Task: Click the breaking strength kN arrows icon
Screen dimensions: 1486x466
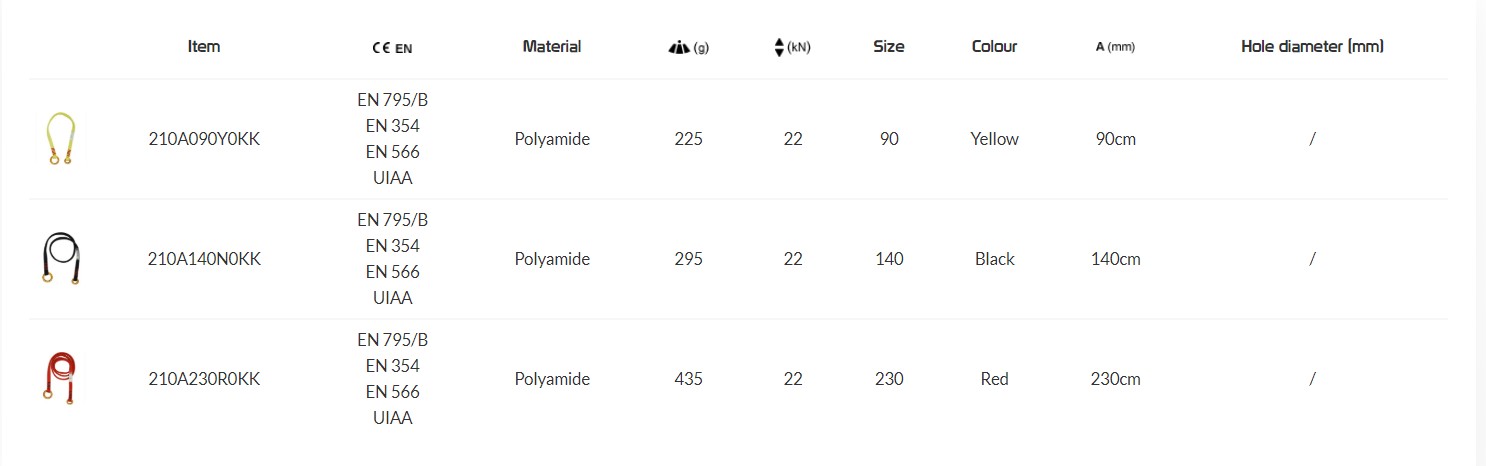Action: pos(780,47)
